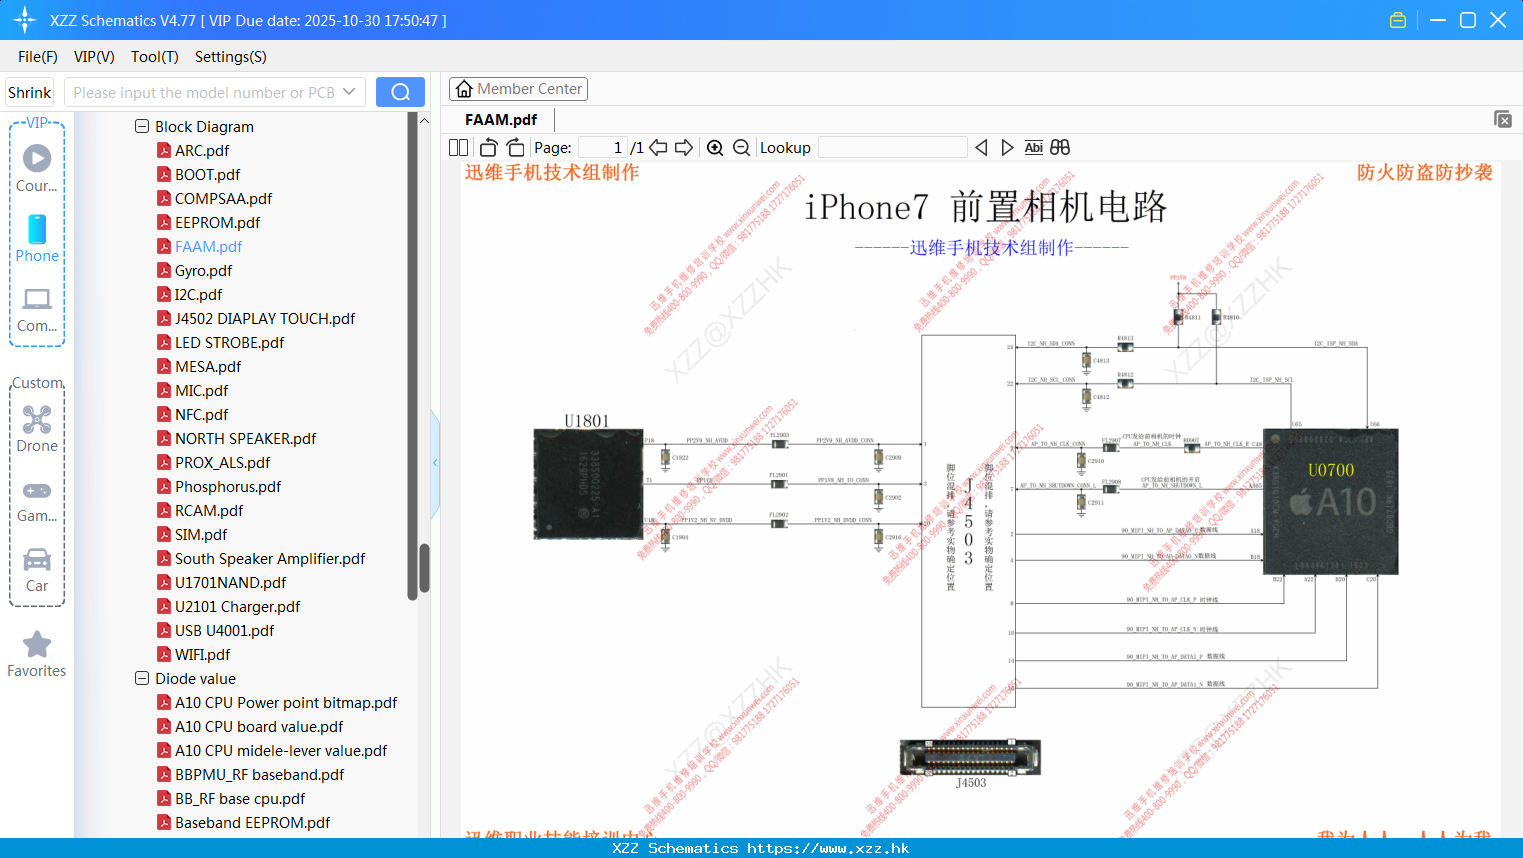Rotate the page counterclockwise
The image size is (1523, 858).
[x=488, y=147]
